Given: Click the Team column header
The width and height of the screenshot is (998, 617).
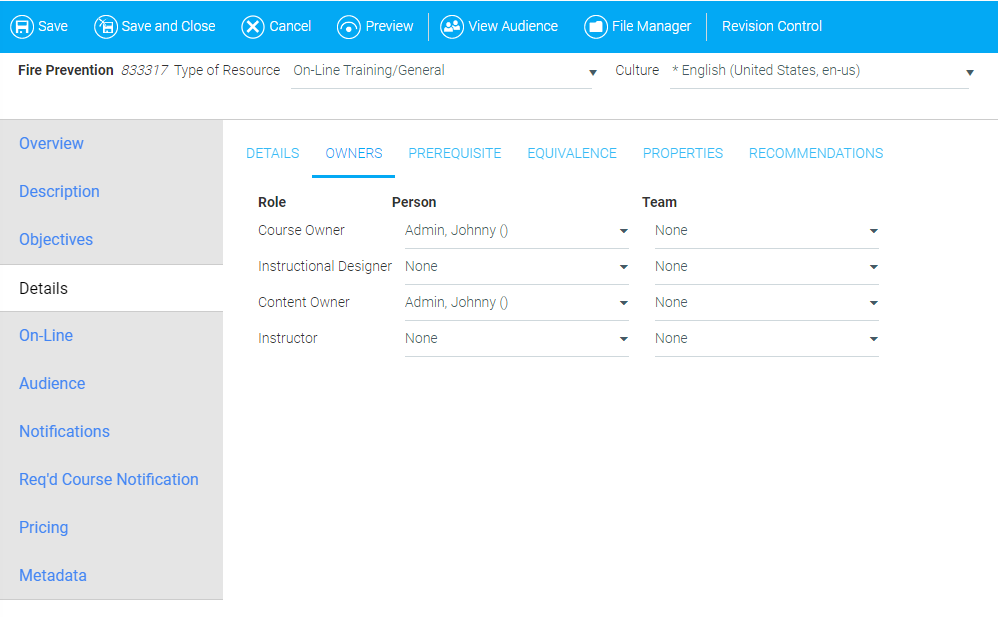Looking at the screenshot, I should 659,202.
